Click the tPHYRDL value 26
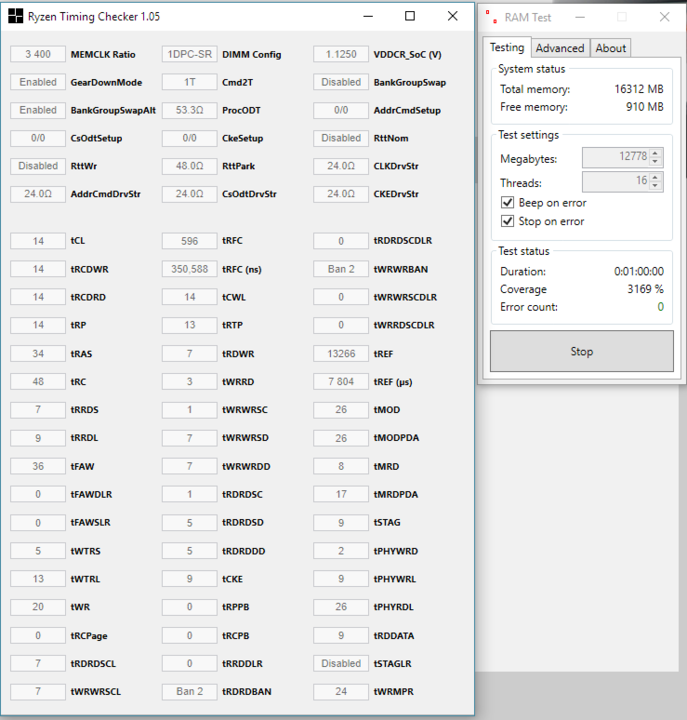Viewport: 687px width, 720px height. [341, 607]
